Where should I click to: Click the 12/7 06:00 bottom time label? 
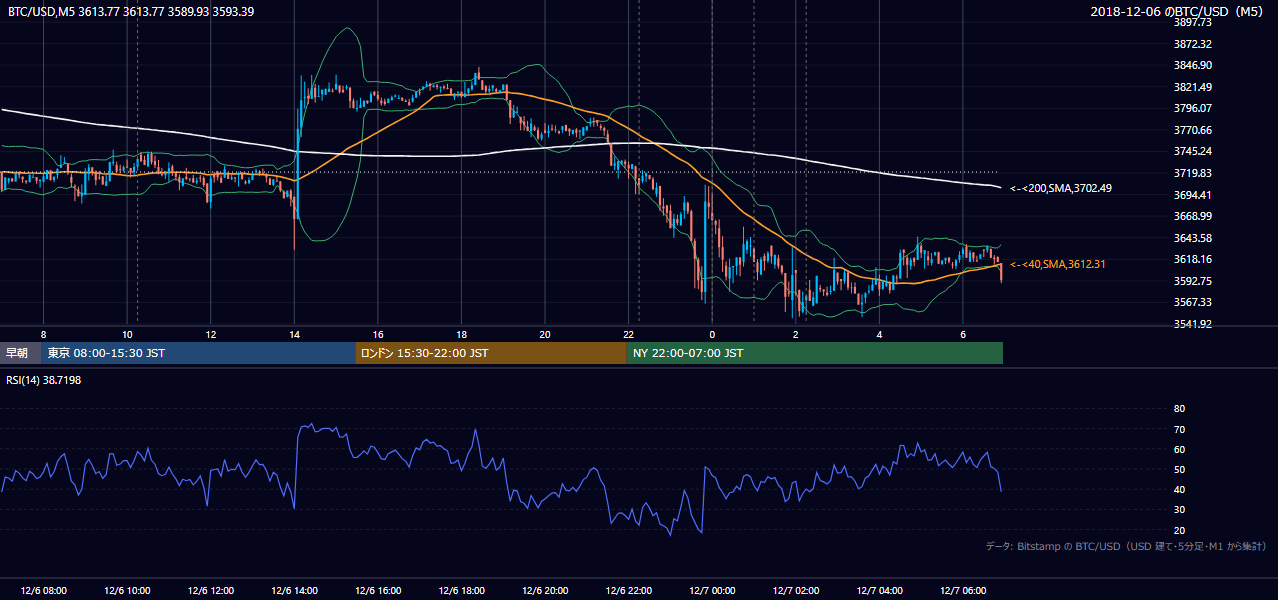coord(962,590)
